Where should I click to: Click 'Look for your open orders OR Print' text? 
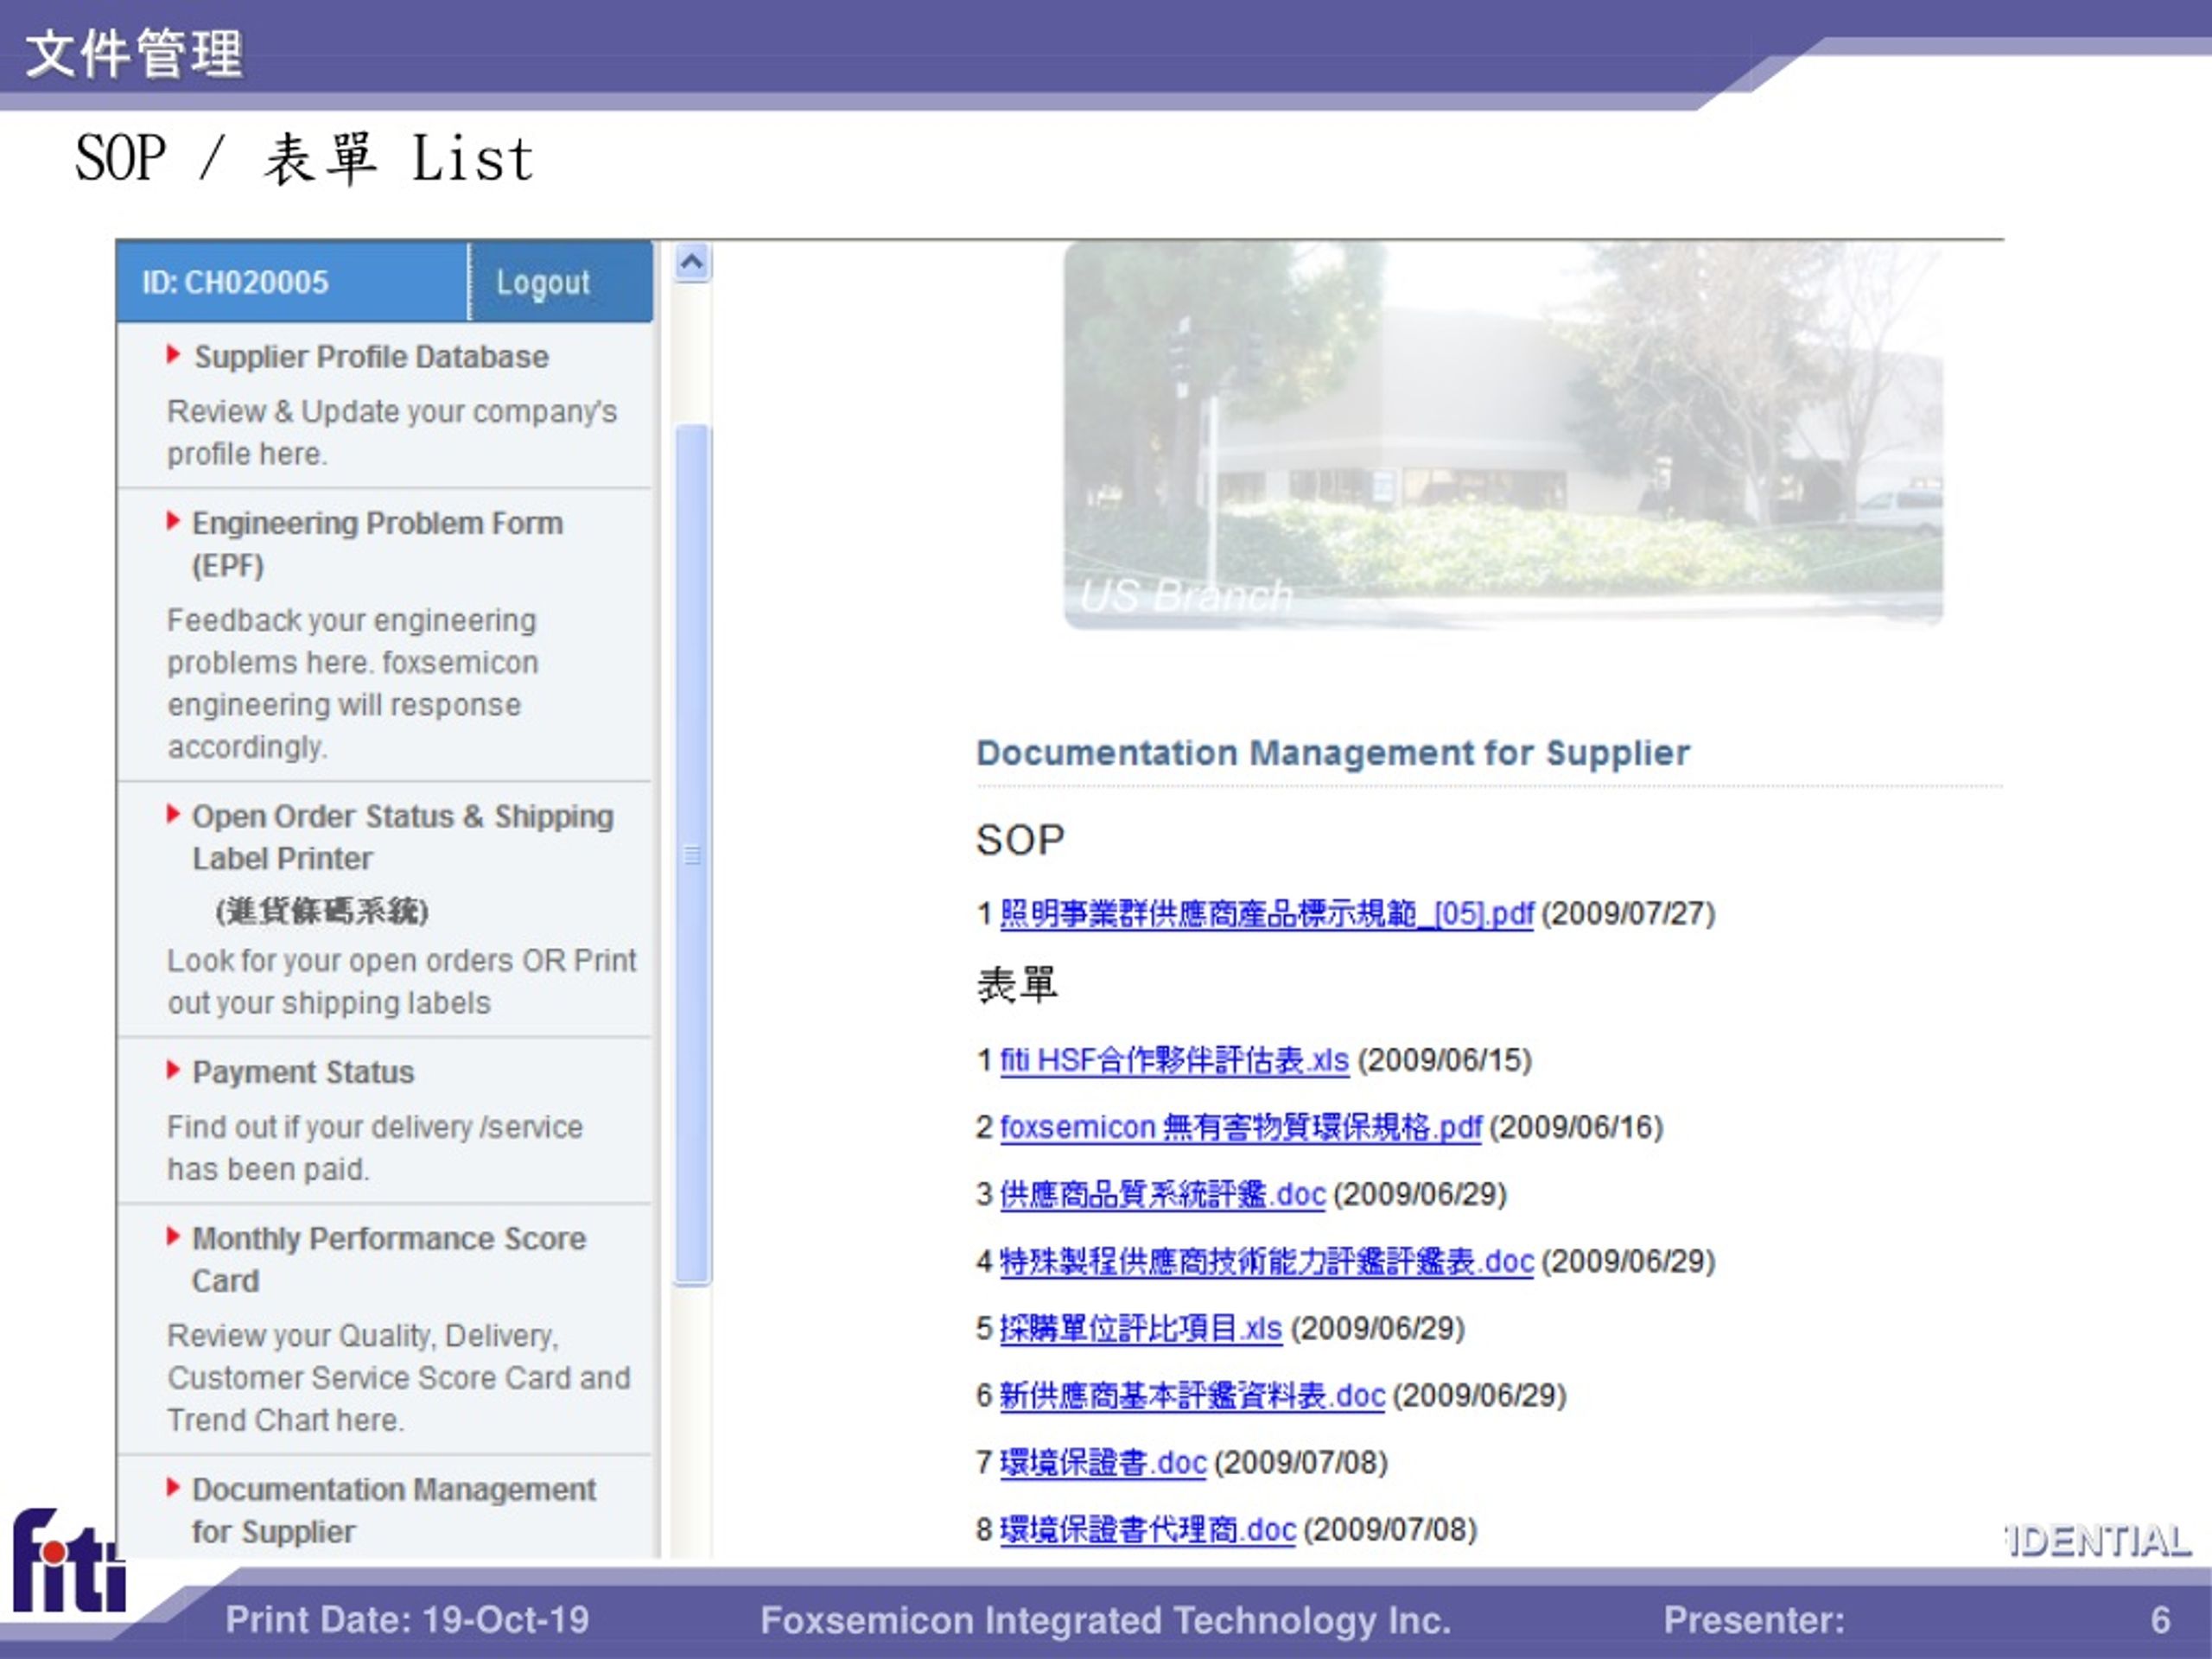pos(401,960)
